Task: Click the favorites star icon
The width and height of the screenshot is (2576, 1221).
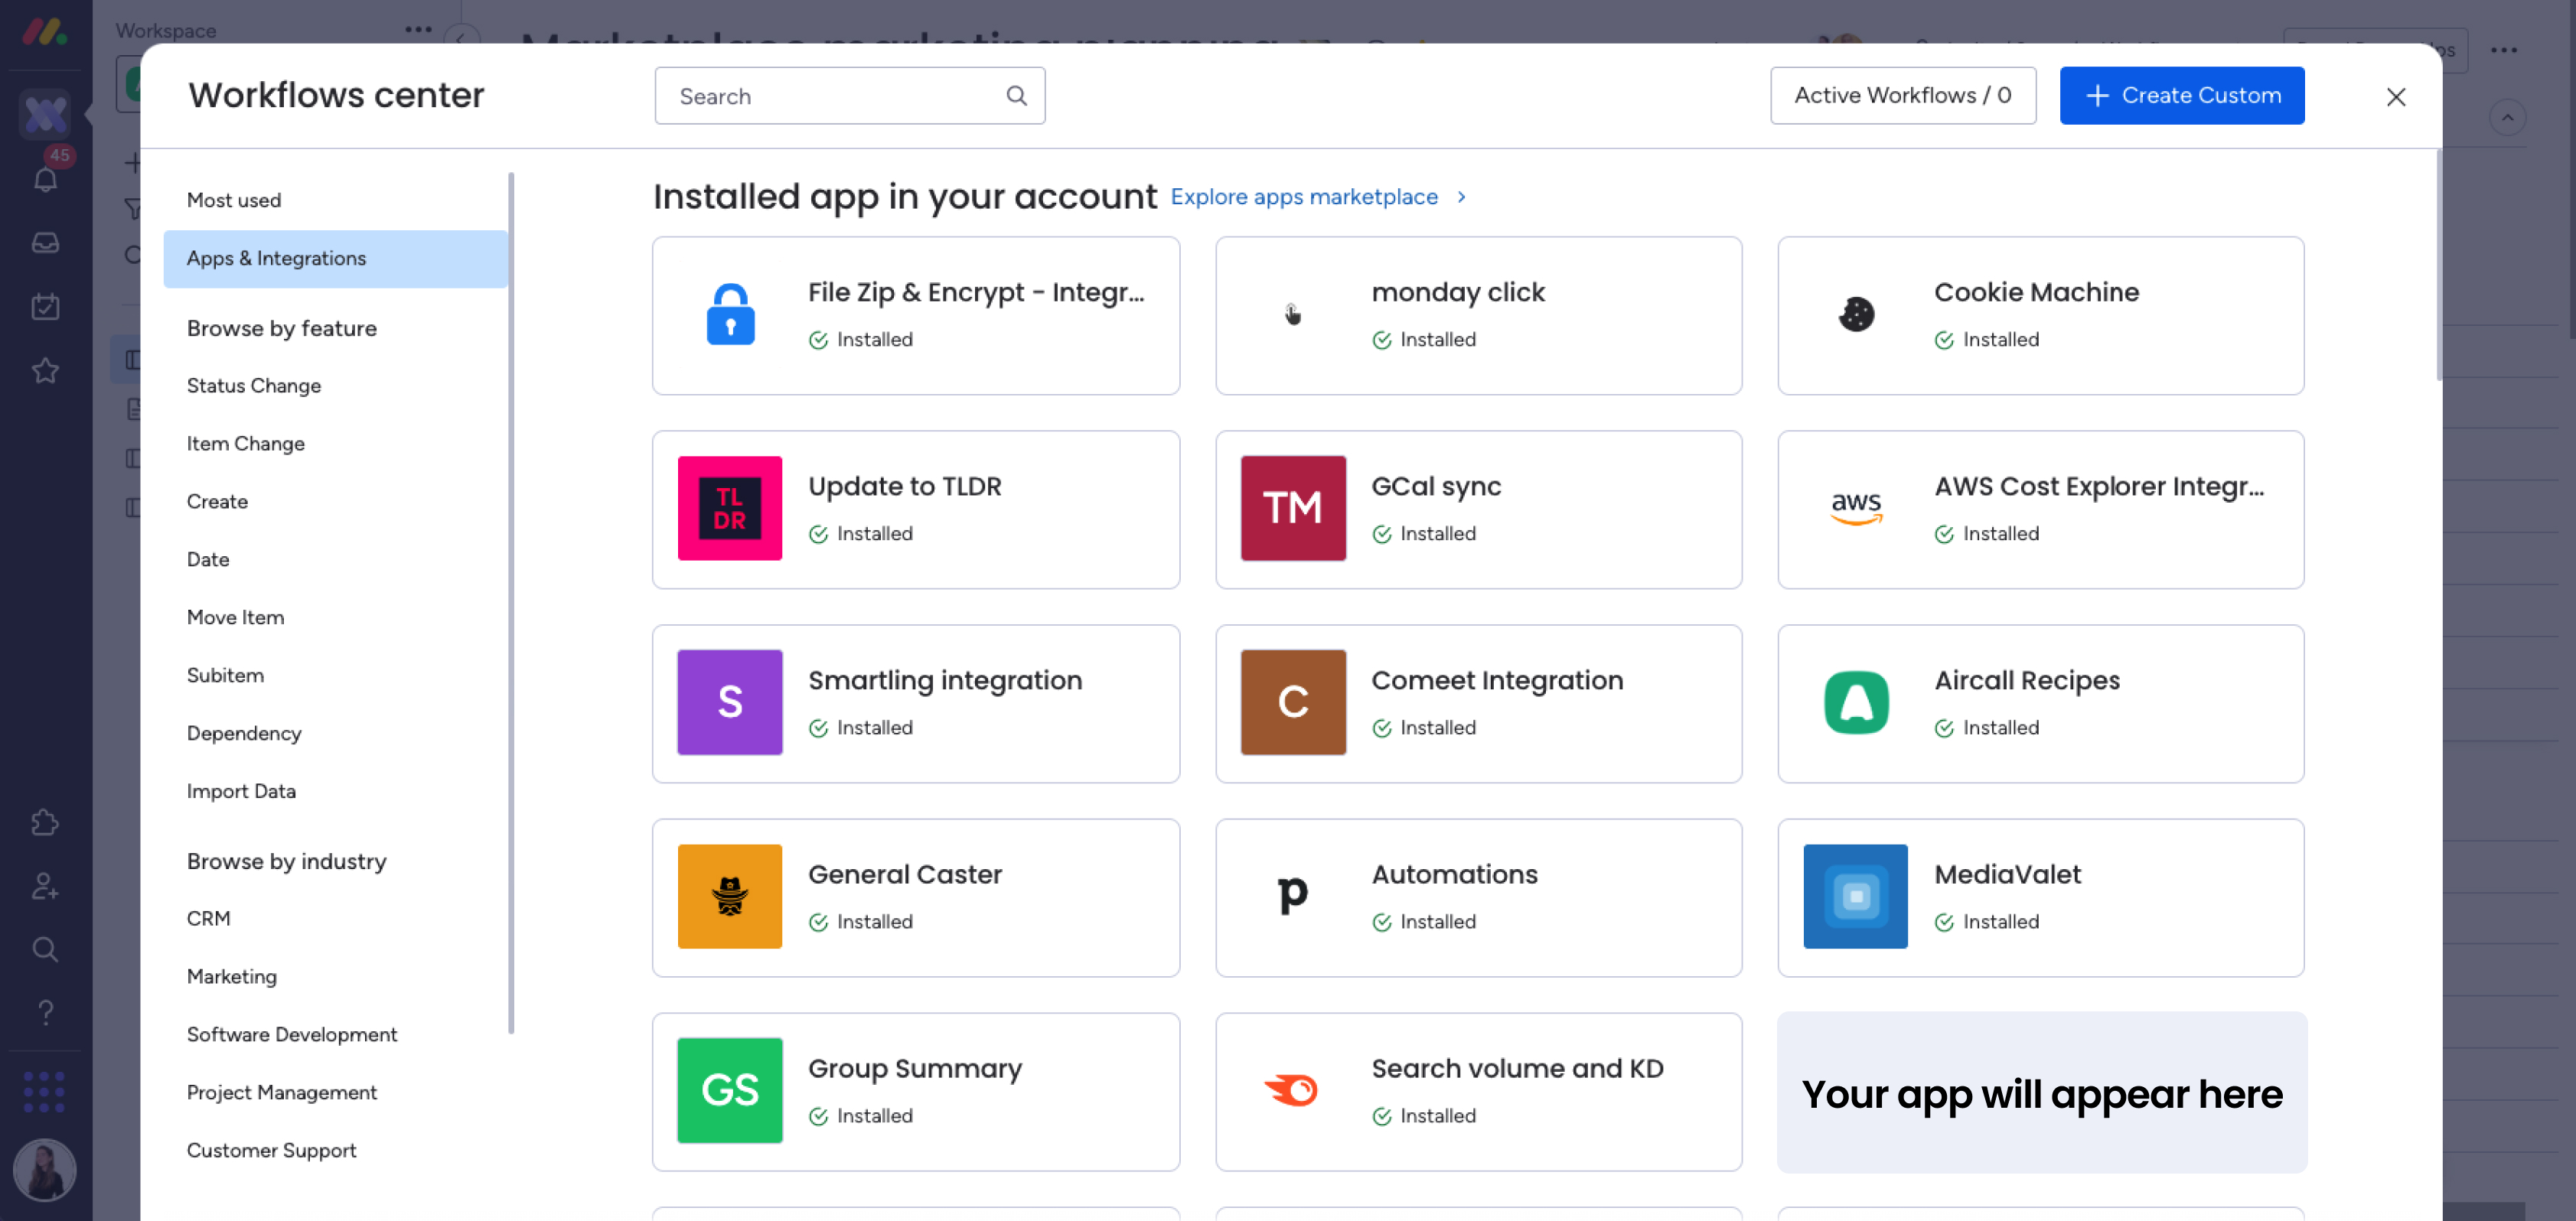Action: coord(45,371)
